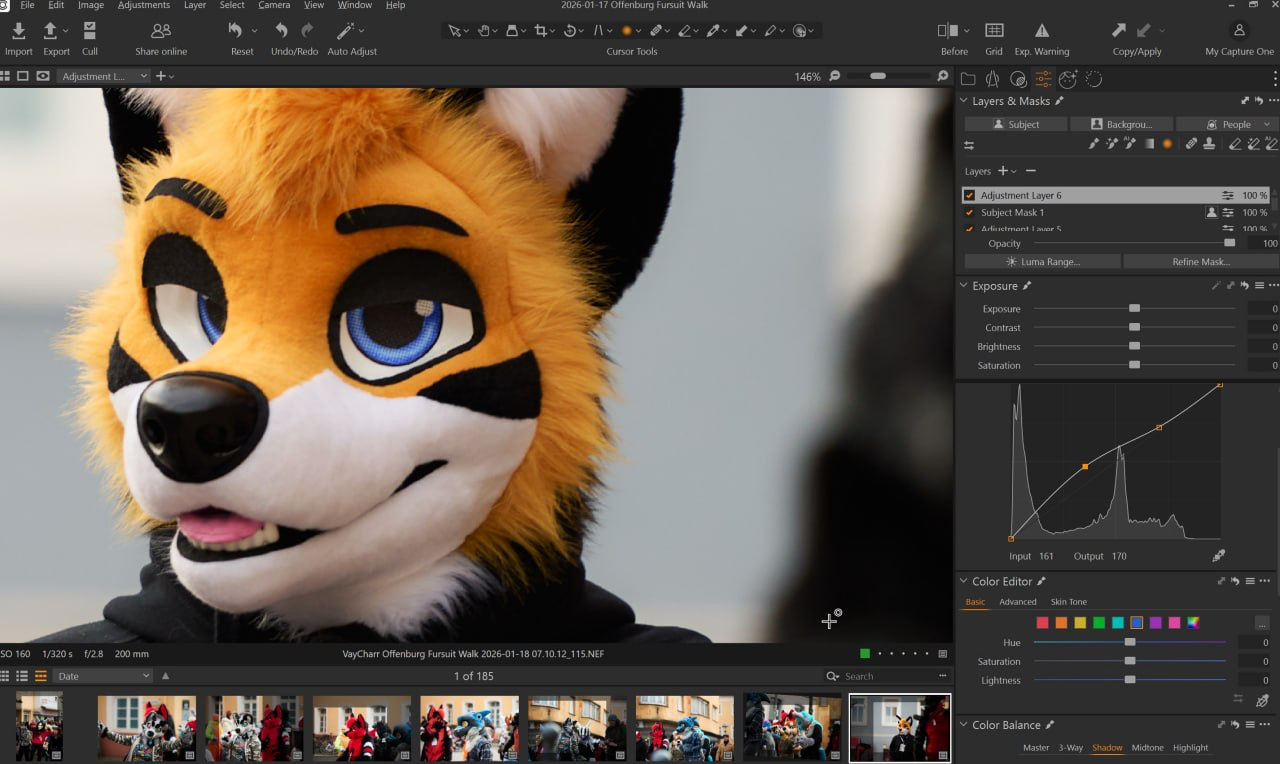The height and width of the screenshot is (764, 1280).
Task: Open the Adjustments menu
Action: (x=144, y=5)
